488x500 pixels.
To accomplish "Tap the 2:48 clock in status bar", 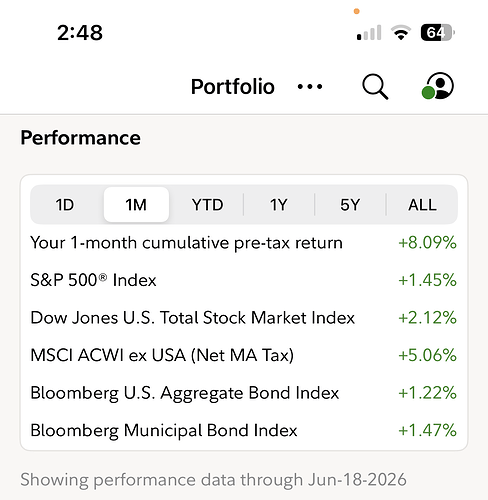I will 80,33.
